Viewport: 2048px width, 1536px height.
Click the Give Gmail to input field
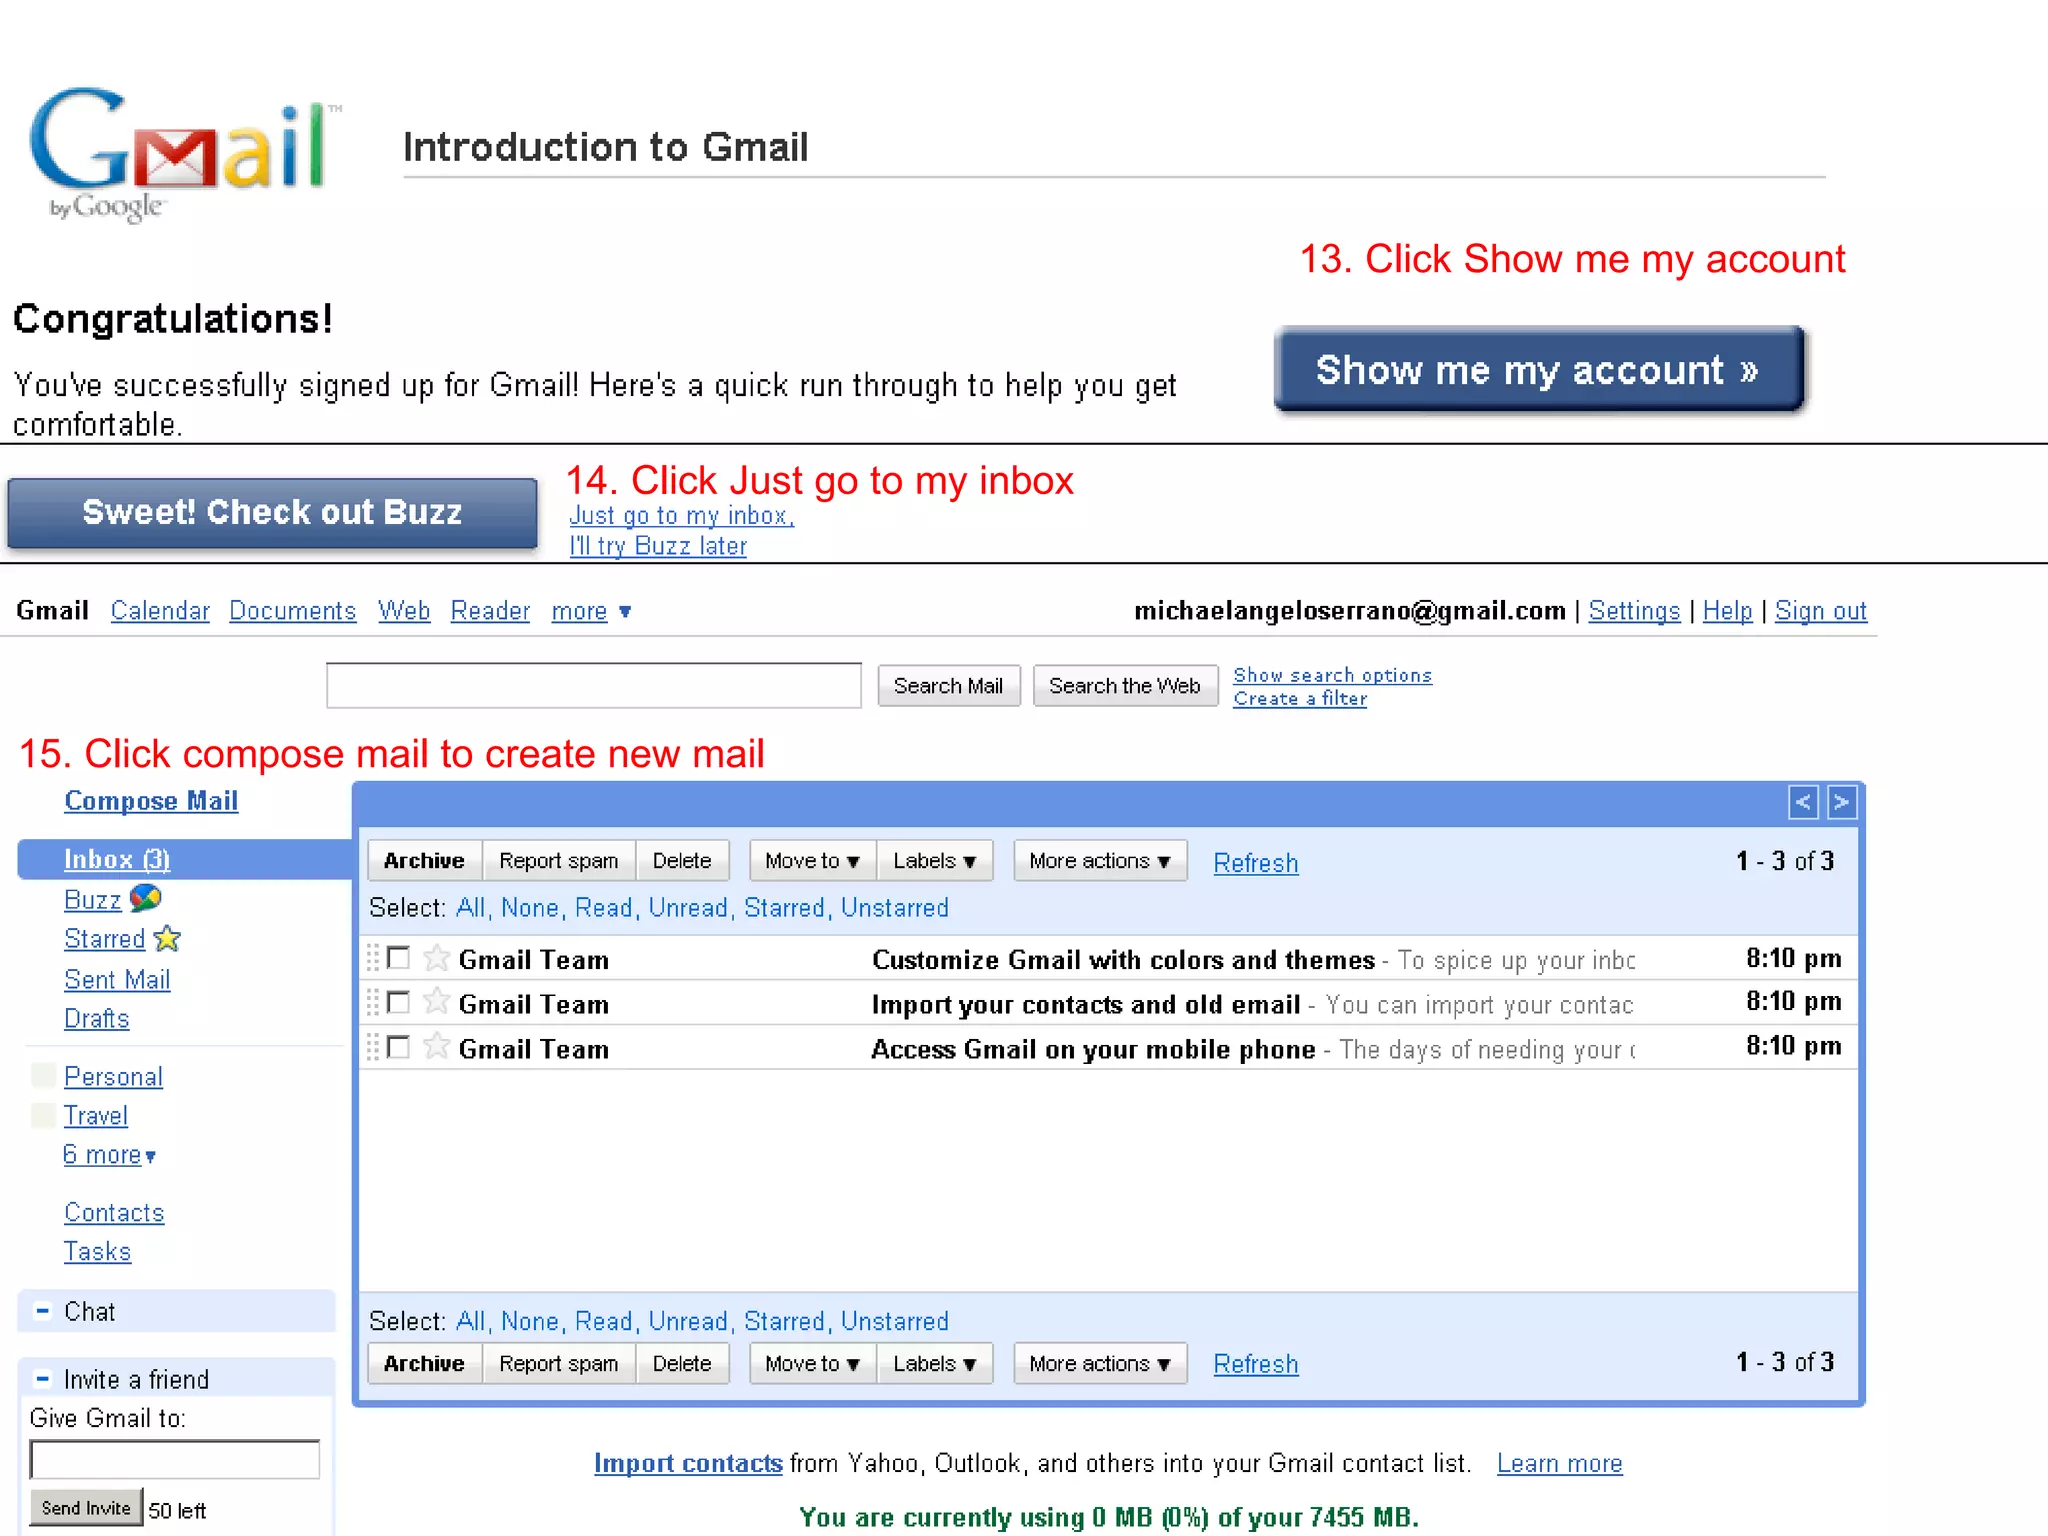(175, 1459)
